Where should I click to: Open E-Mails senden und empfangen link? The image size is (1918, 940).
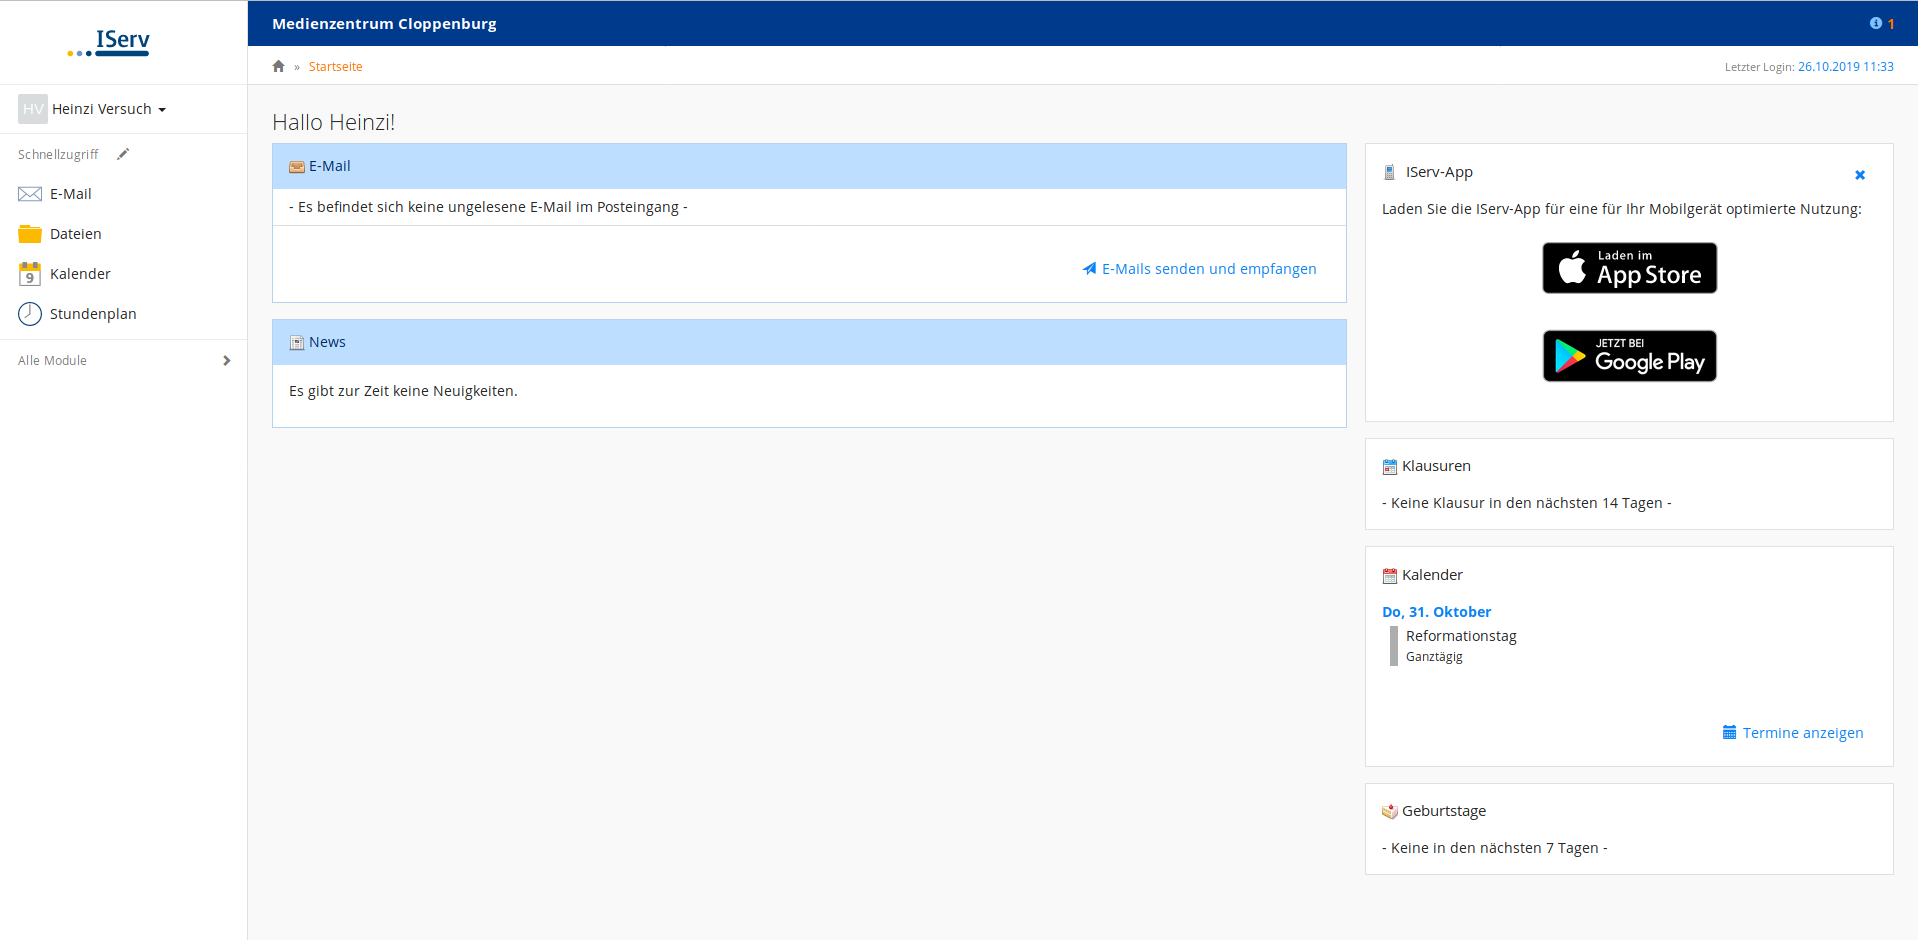(1208, 269)
